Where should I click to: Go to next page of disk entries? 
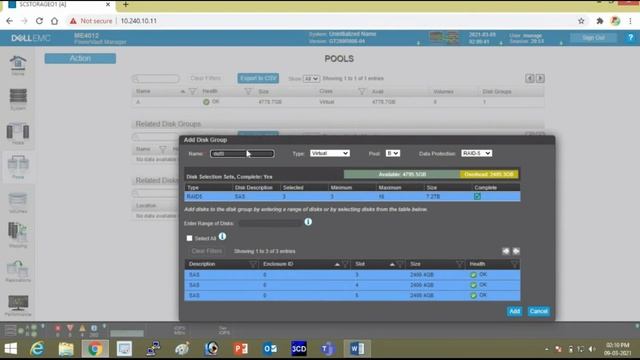[516, 251]
